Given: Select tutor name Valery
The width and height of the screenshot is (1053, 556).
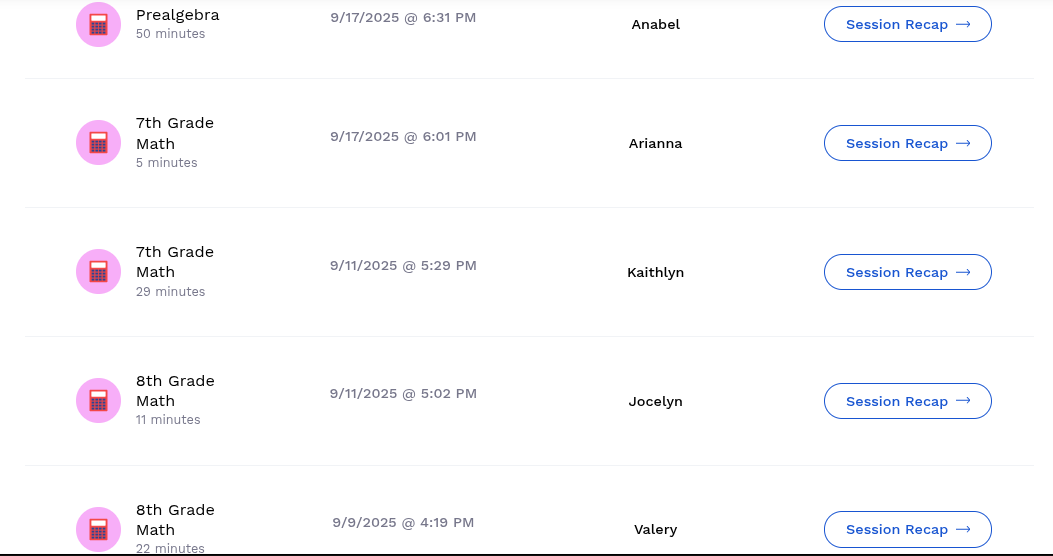Looking at the screenshot, I should (655, 529).
